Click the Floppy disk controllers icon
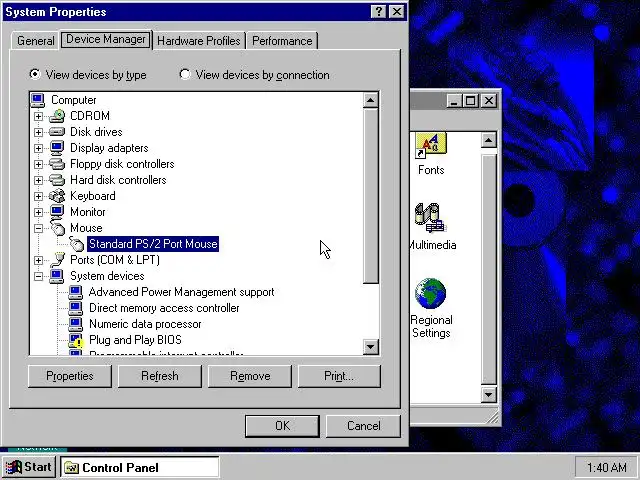This screenshot has height=480, width=640. (57, 164)
